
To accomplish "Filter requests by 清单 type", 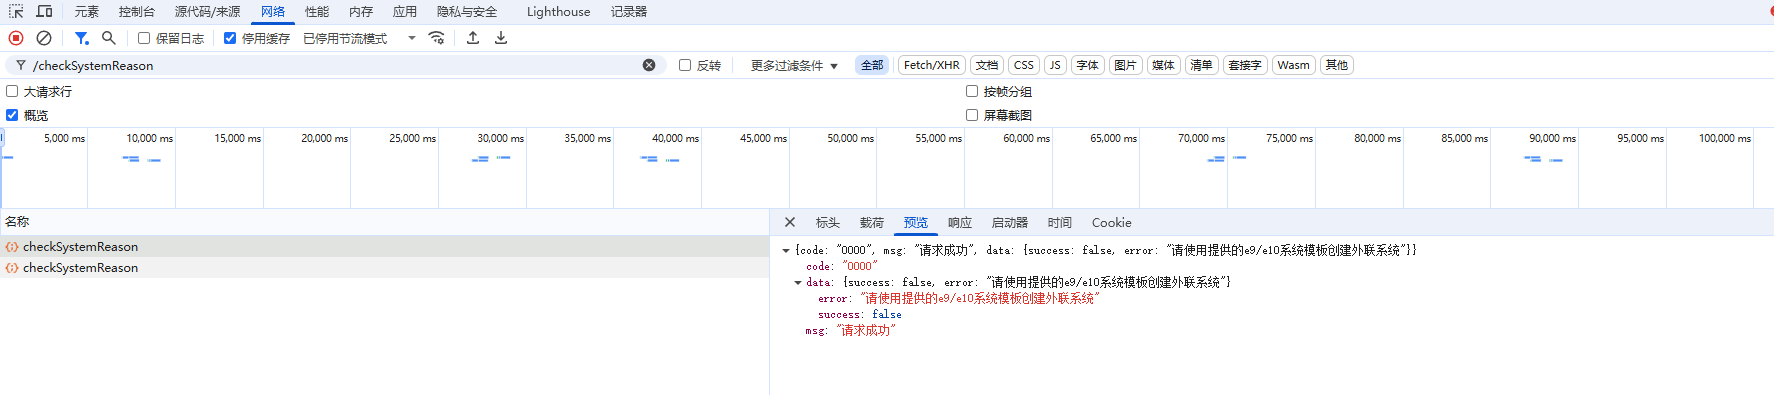I will coord(1201,65).
